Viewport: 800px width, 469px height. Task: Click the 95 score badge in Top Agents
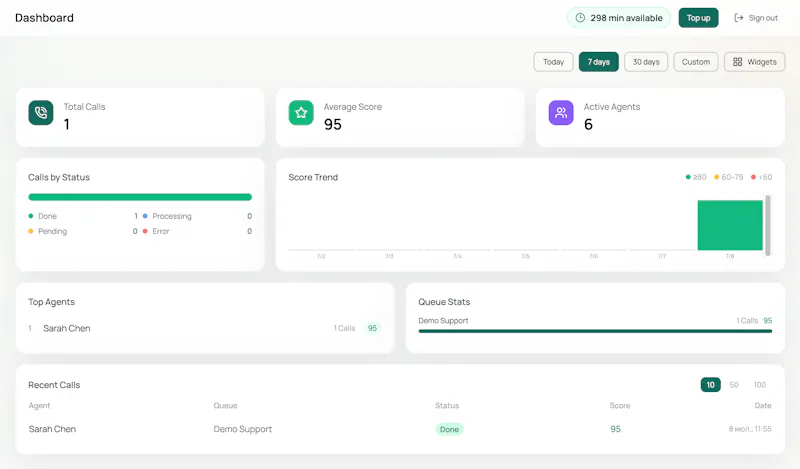point(372,328)
